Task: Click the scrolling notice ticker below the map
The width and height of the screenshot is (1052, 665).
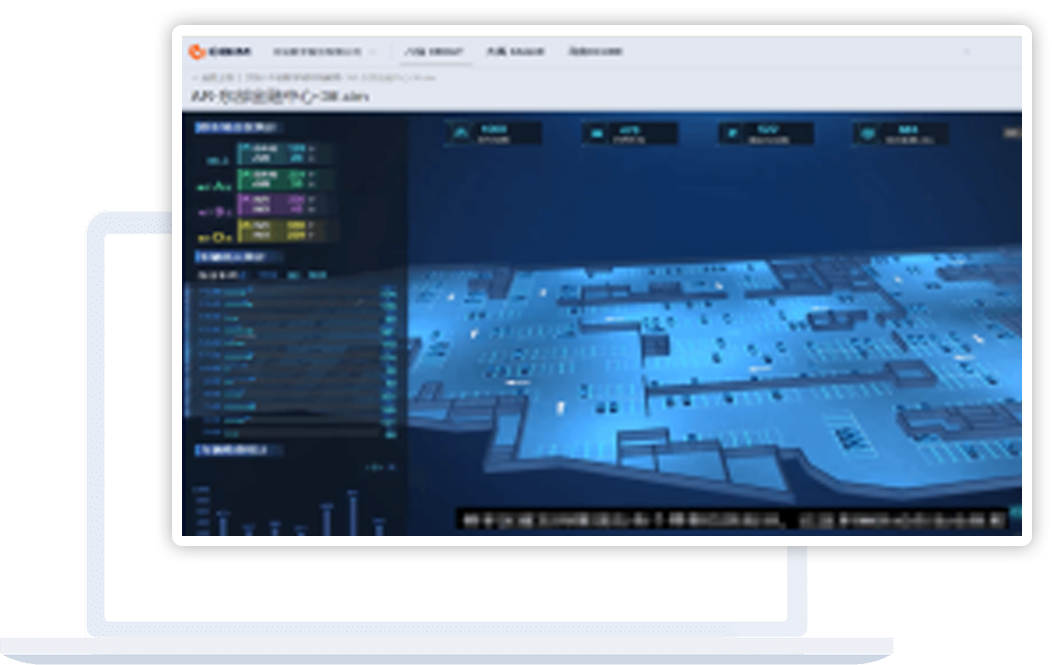Action: (730, 520)
